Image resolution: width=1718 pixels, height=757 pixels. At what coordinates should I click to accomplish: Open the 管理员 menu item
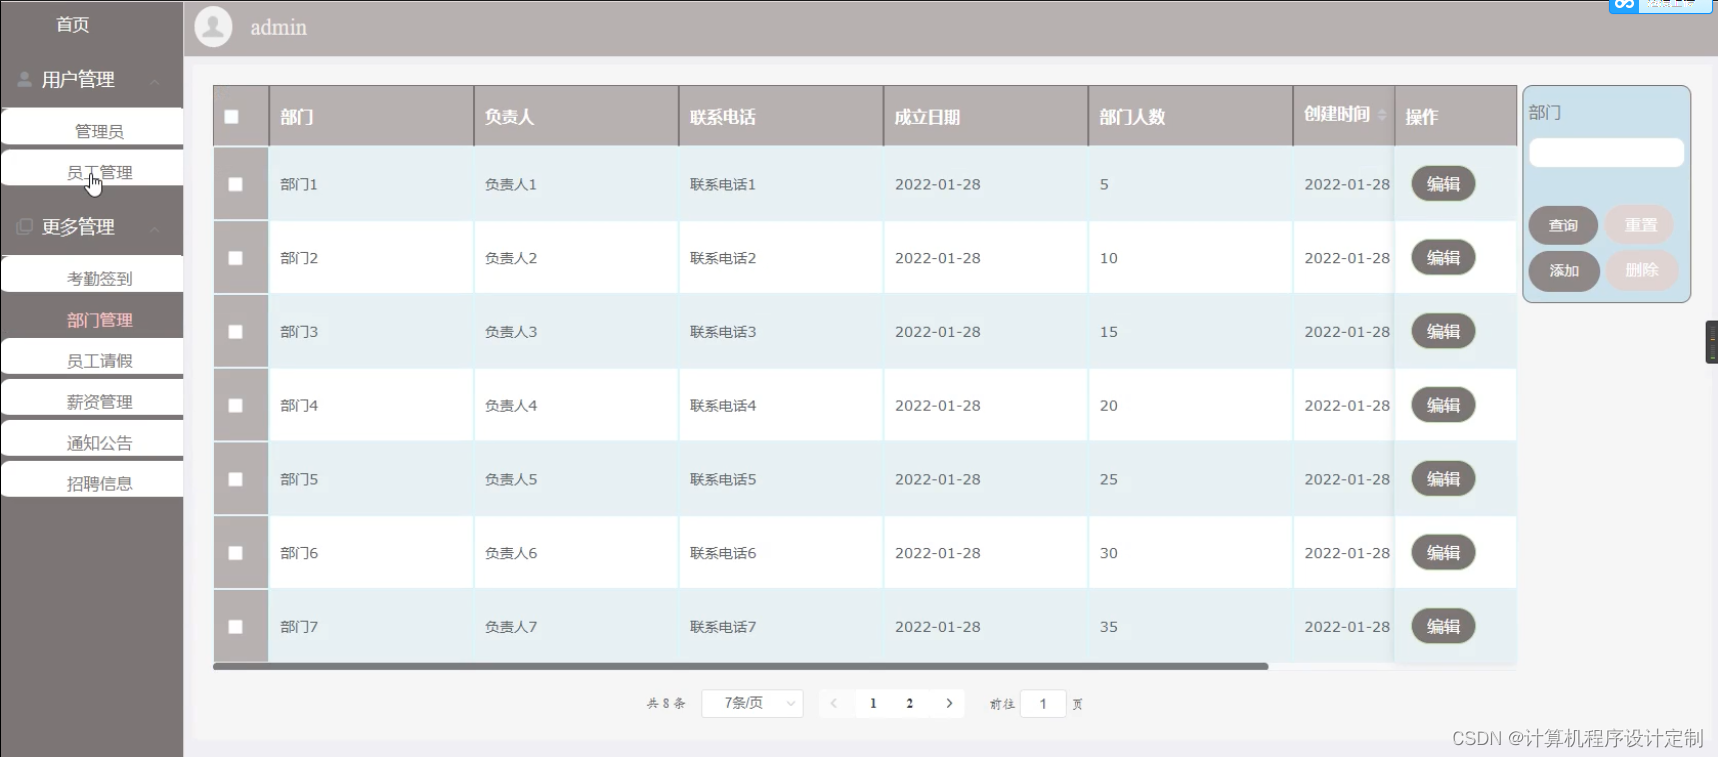(x=92, y=127)
